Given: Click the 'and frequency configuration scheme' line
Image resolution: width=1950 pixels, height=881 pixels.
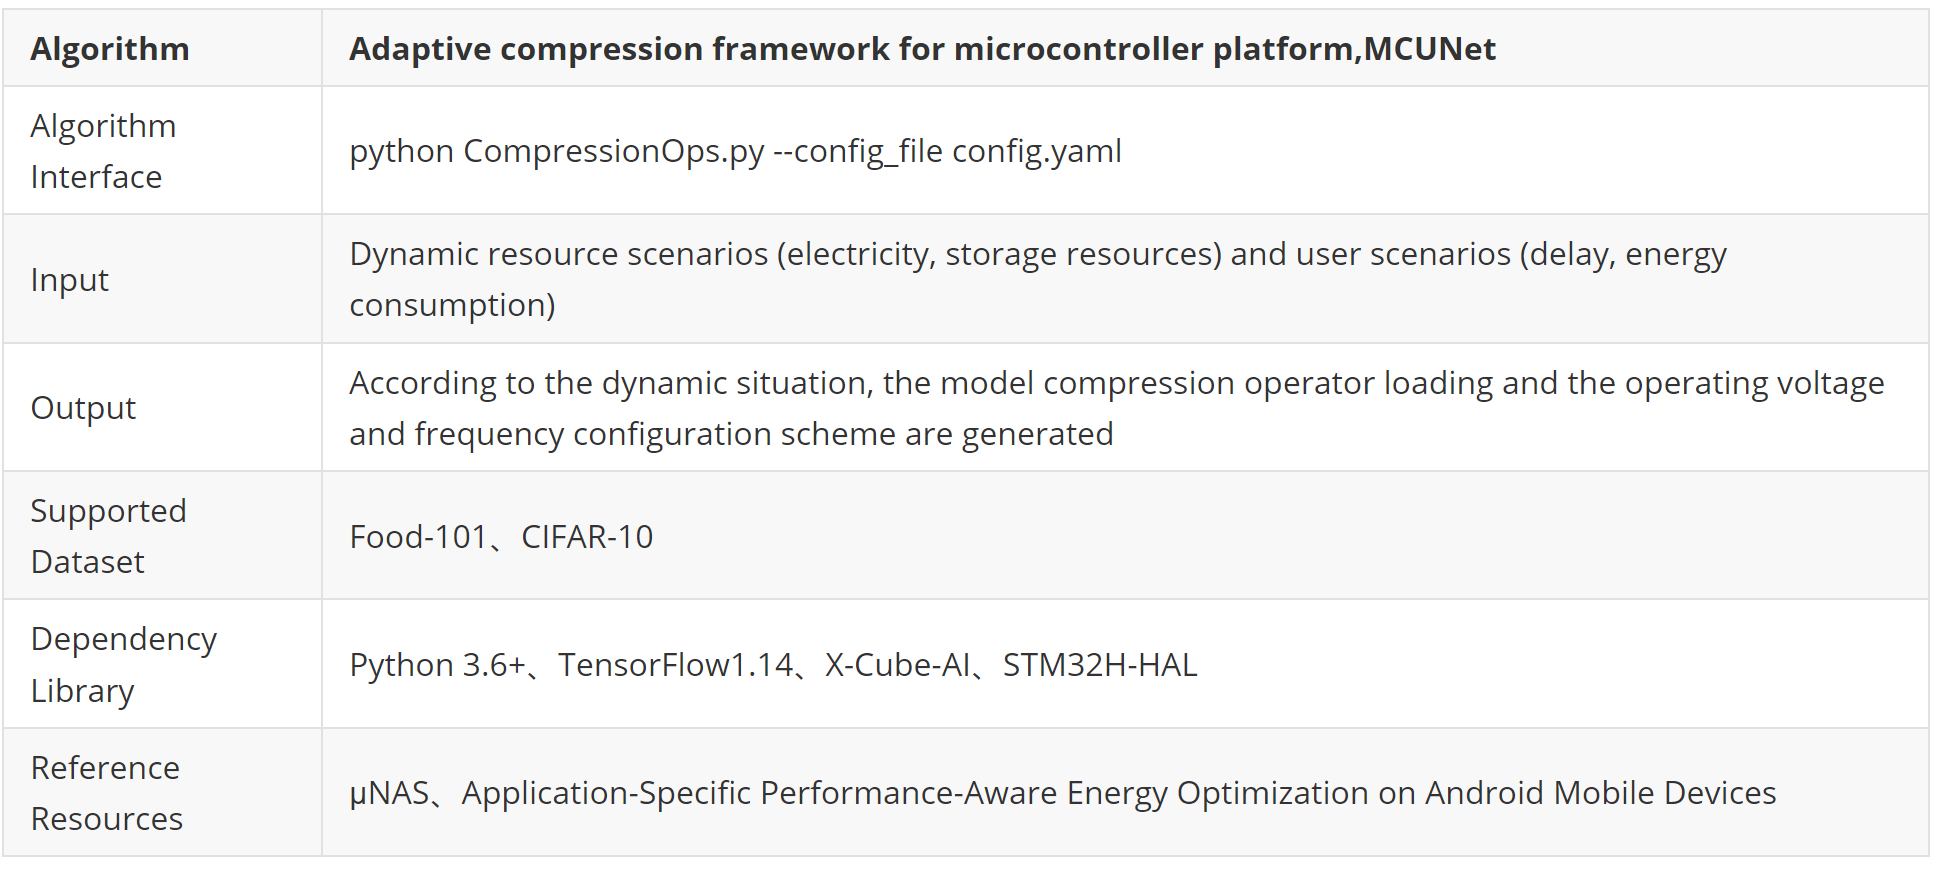Looking at the screenshot, I should [x=731, y=434].
